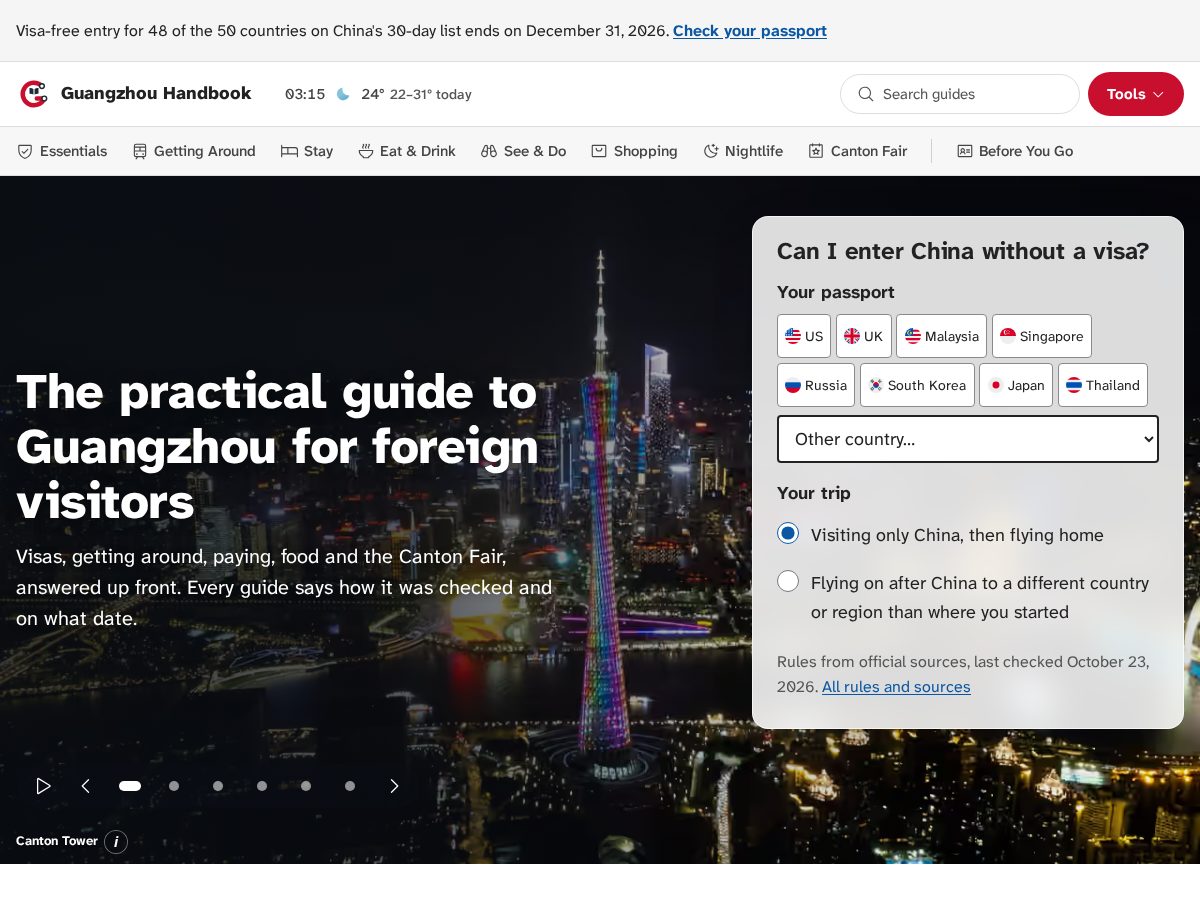Open the Getting Around section
Screen dimensions: 1200x900
tap(194, 151)
